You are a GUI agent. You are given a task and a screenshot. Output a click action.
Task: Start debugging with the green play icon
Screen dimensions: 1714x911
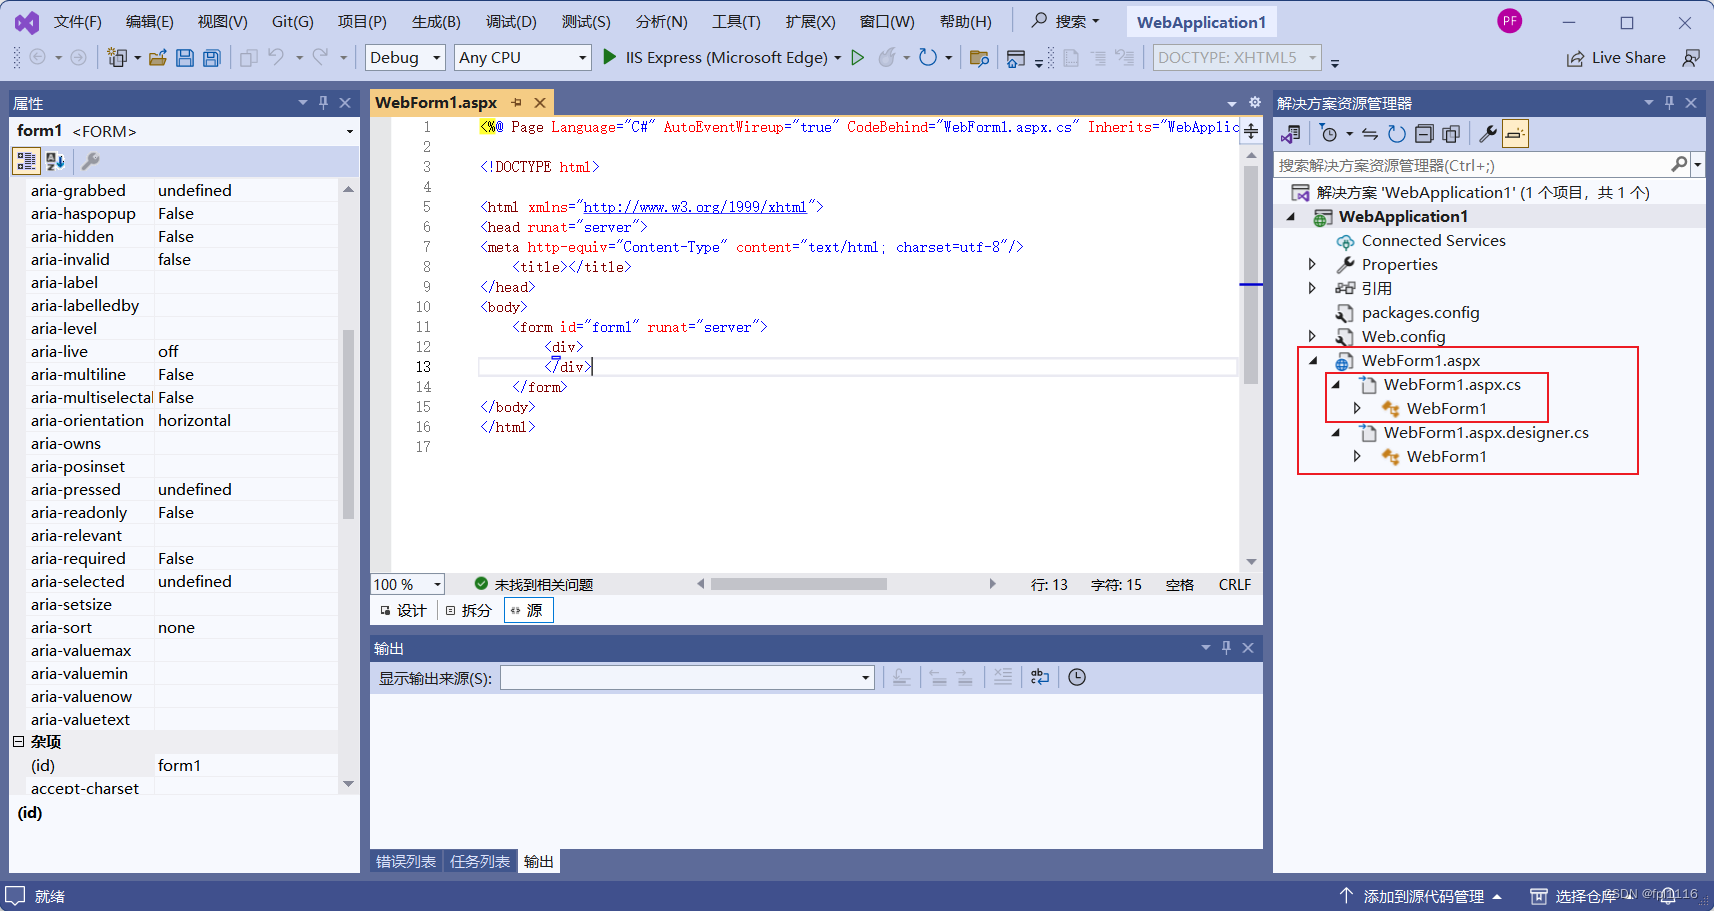tap(609, 57)
